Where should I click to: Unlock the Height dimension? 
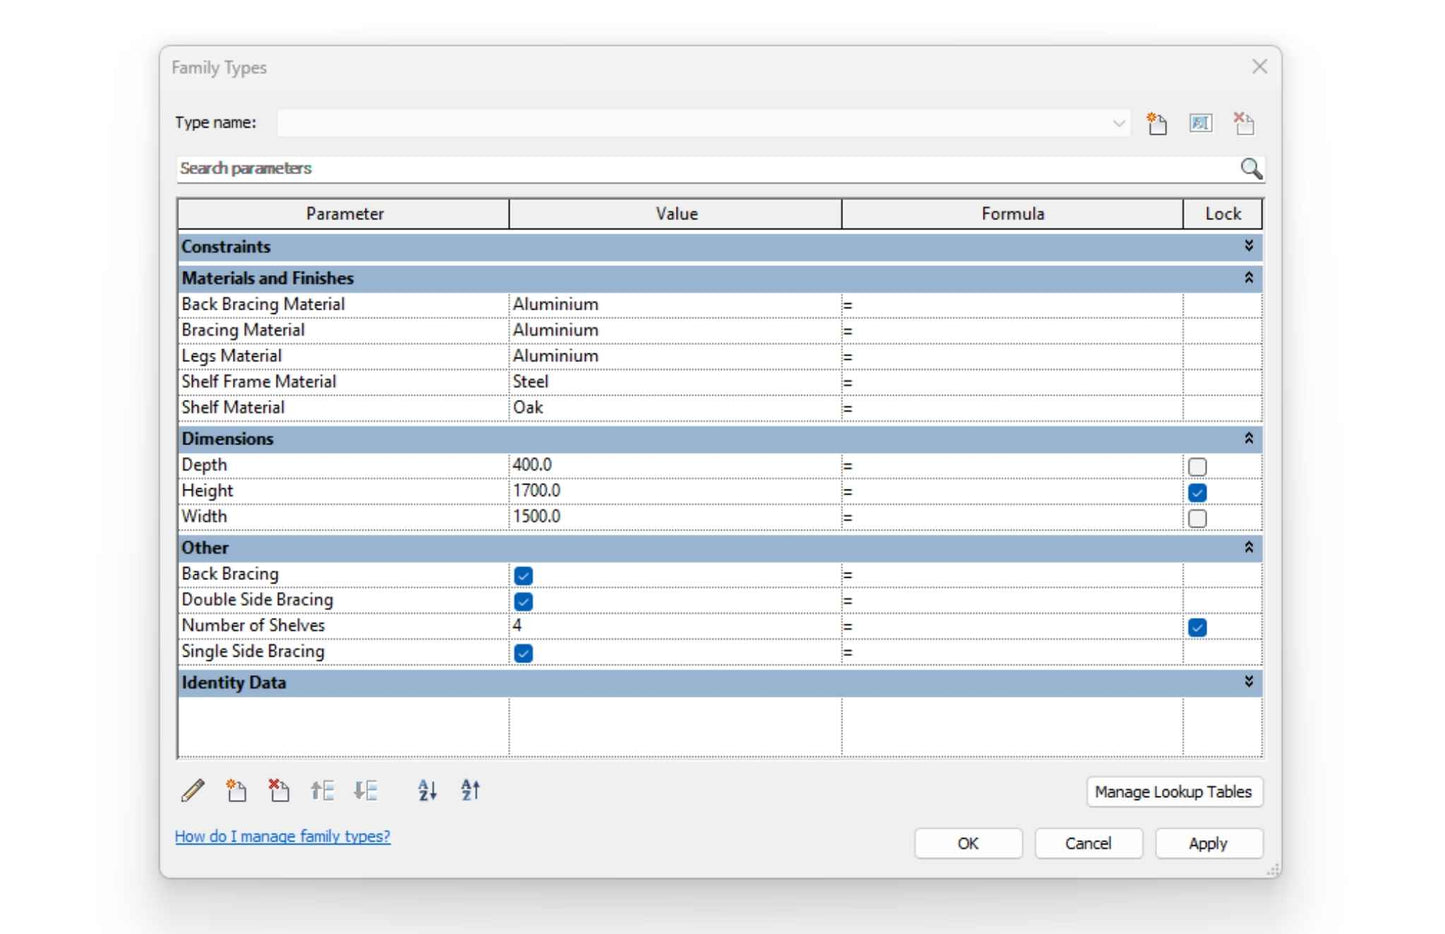[x=1197, y=492]
